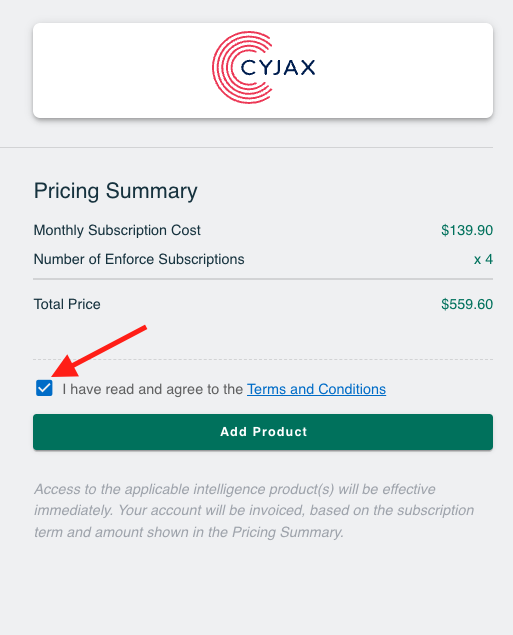Image resolution: width=513 pixels, height=635 pixels.
Task: Open the Terms and Conditions link
Action: 316,389
